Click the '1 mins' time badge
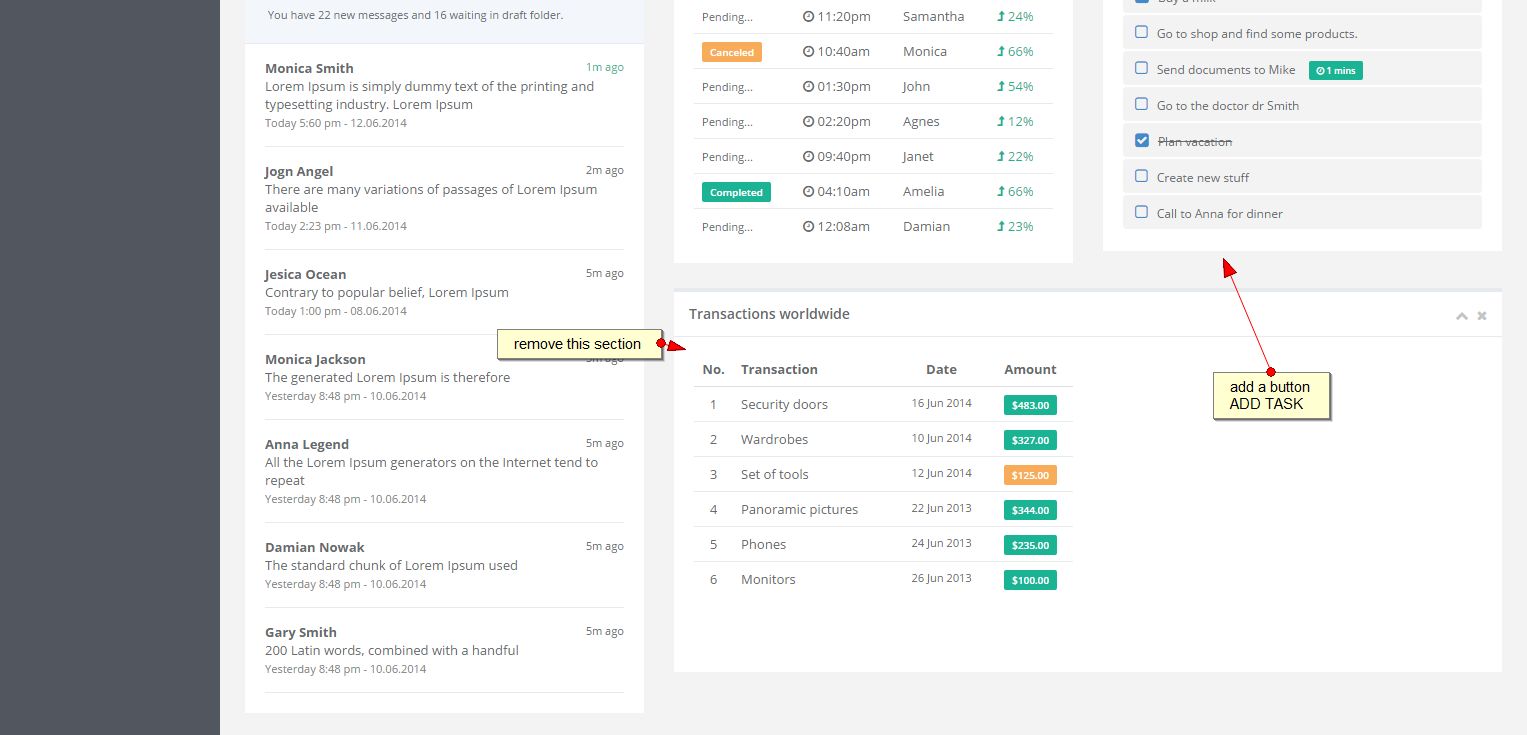Image resolution: width=1527 pixels, height=735 pixels. click(x=1335, y=70)
